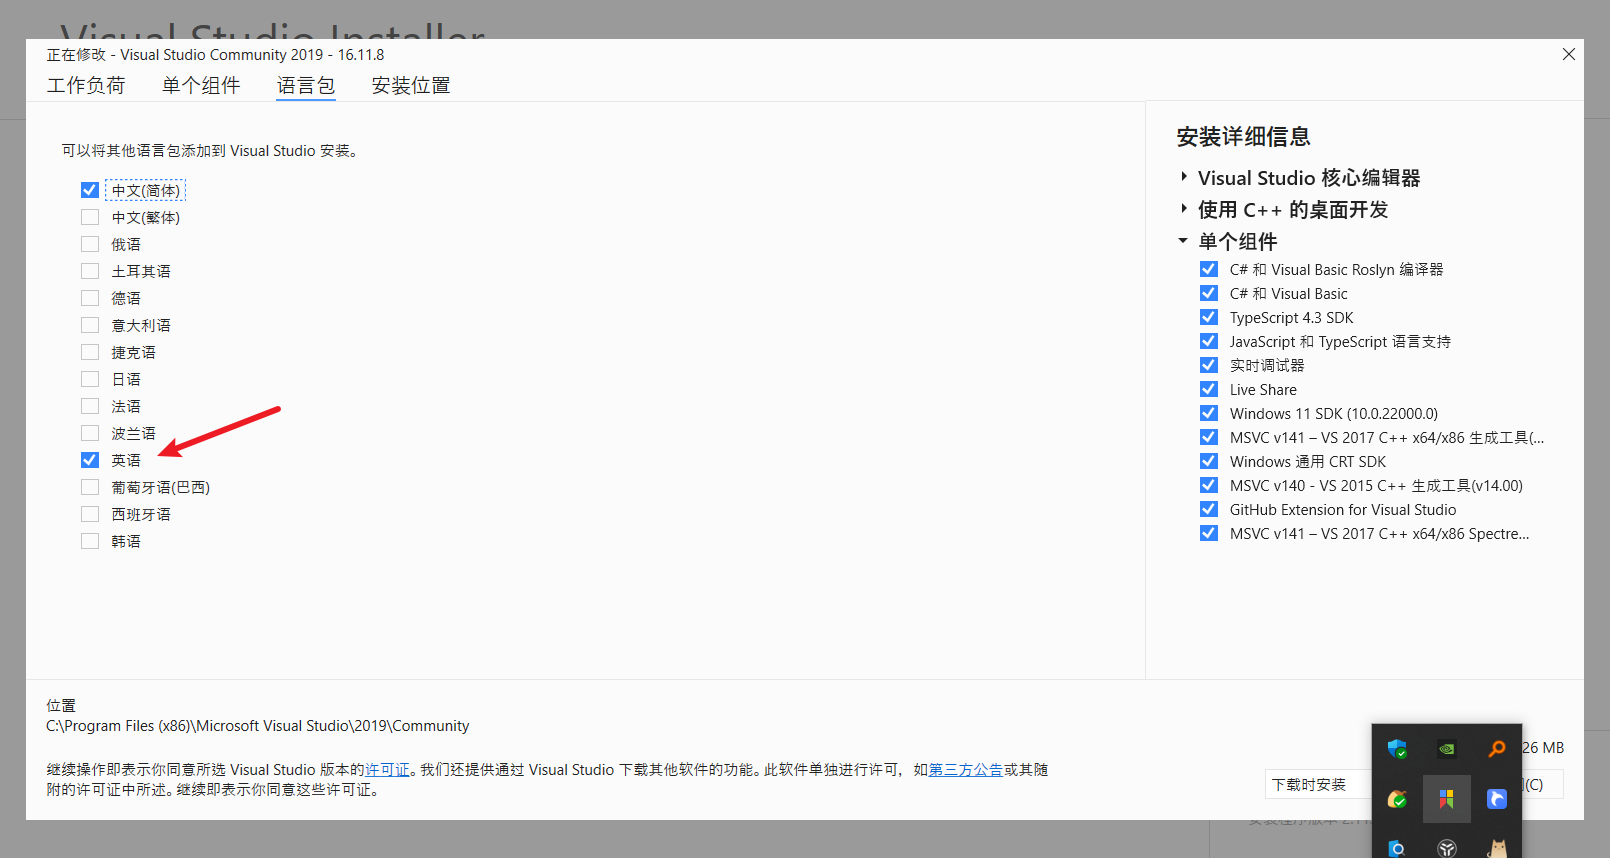This screenshot has width=1610, height=858.
Task: Uncheck GitHub Extension for Visual Studio
Action: [1209, 509]
